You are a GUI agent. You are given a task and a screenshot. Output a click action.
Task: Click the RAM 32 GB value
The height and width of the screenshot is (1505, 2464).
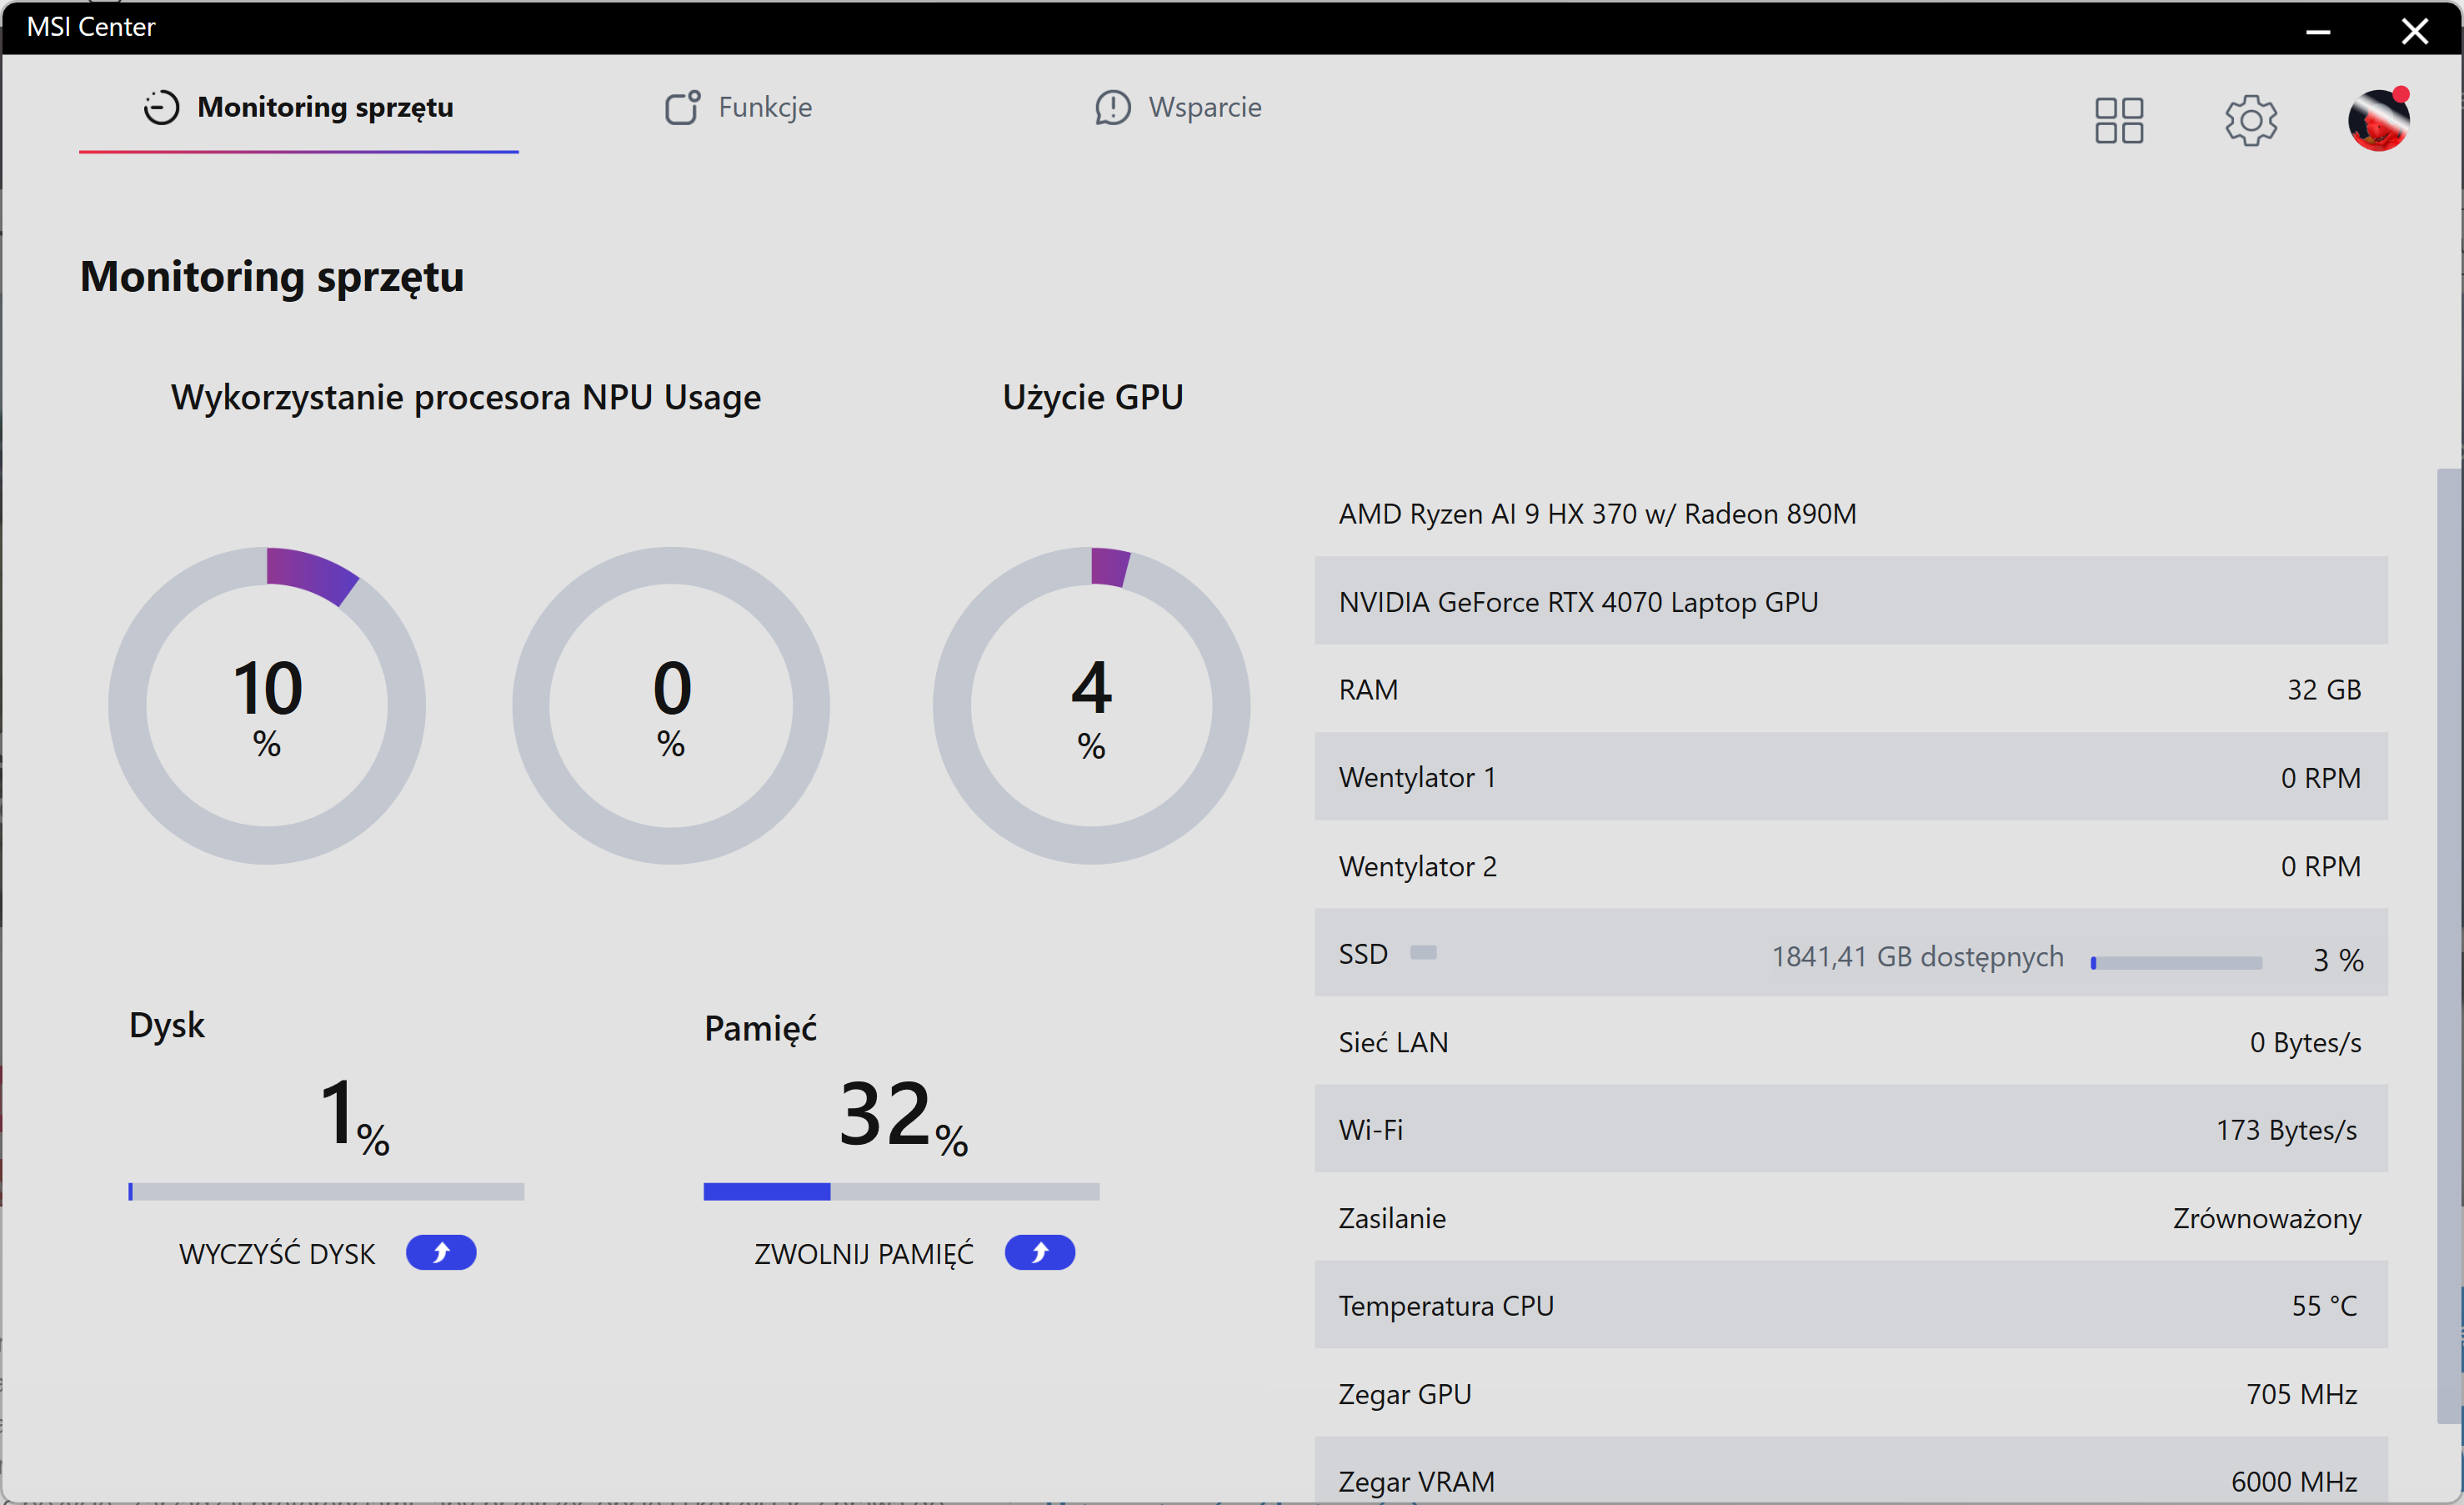[2325, 690]
